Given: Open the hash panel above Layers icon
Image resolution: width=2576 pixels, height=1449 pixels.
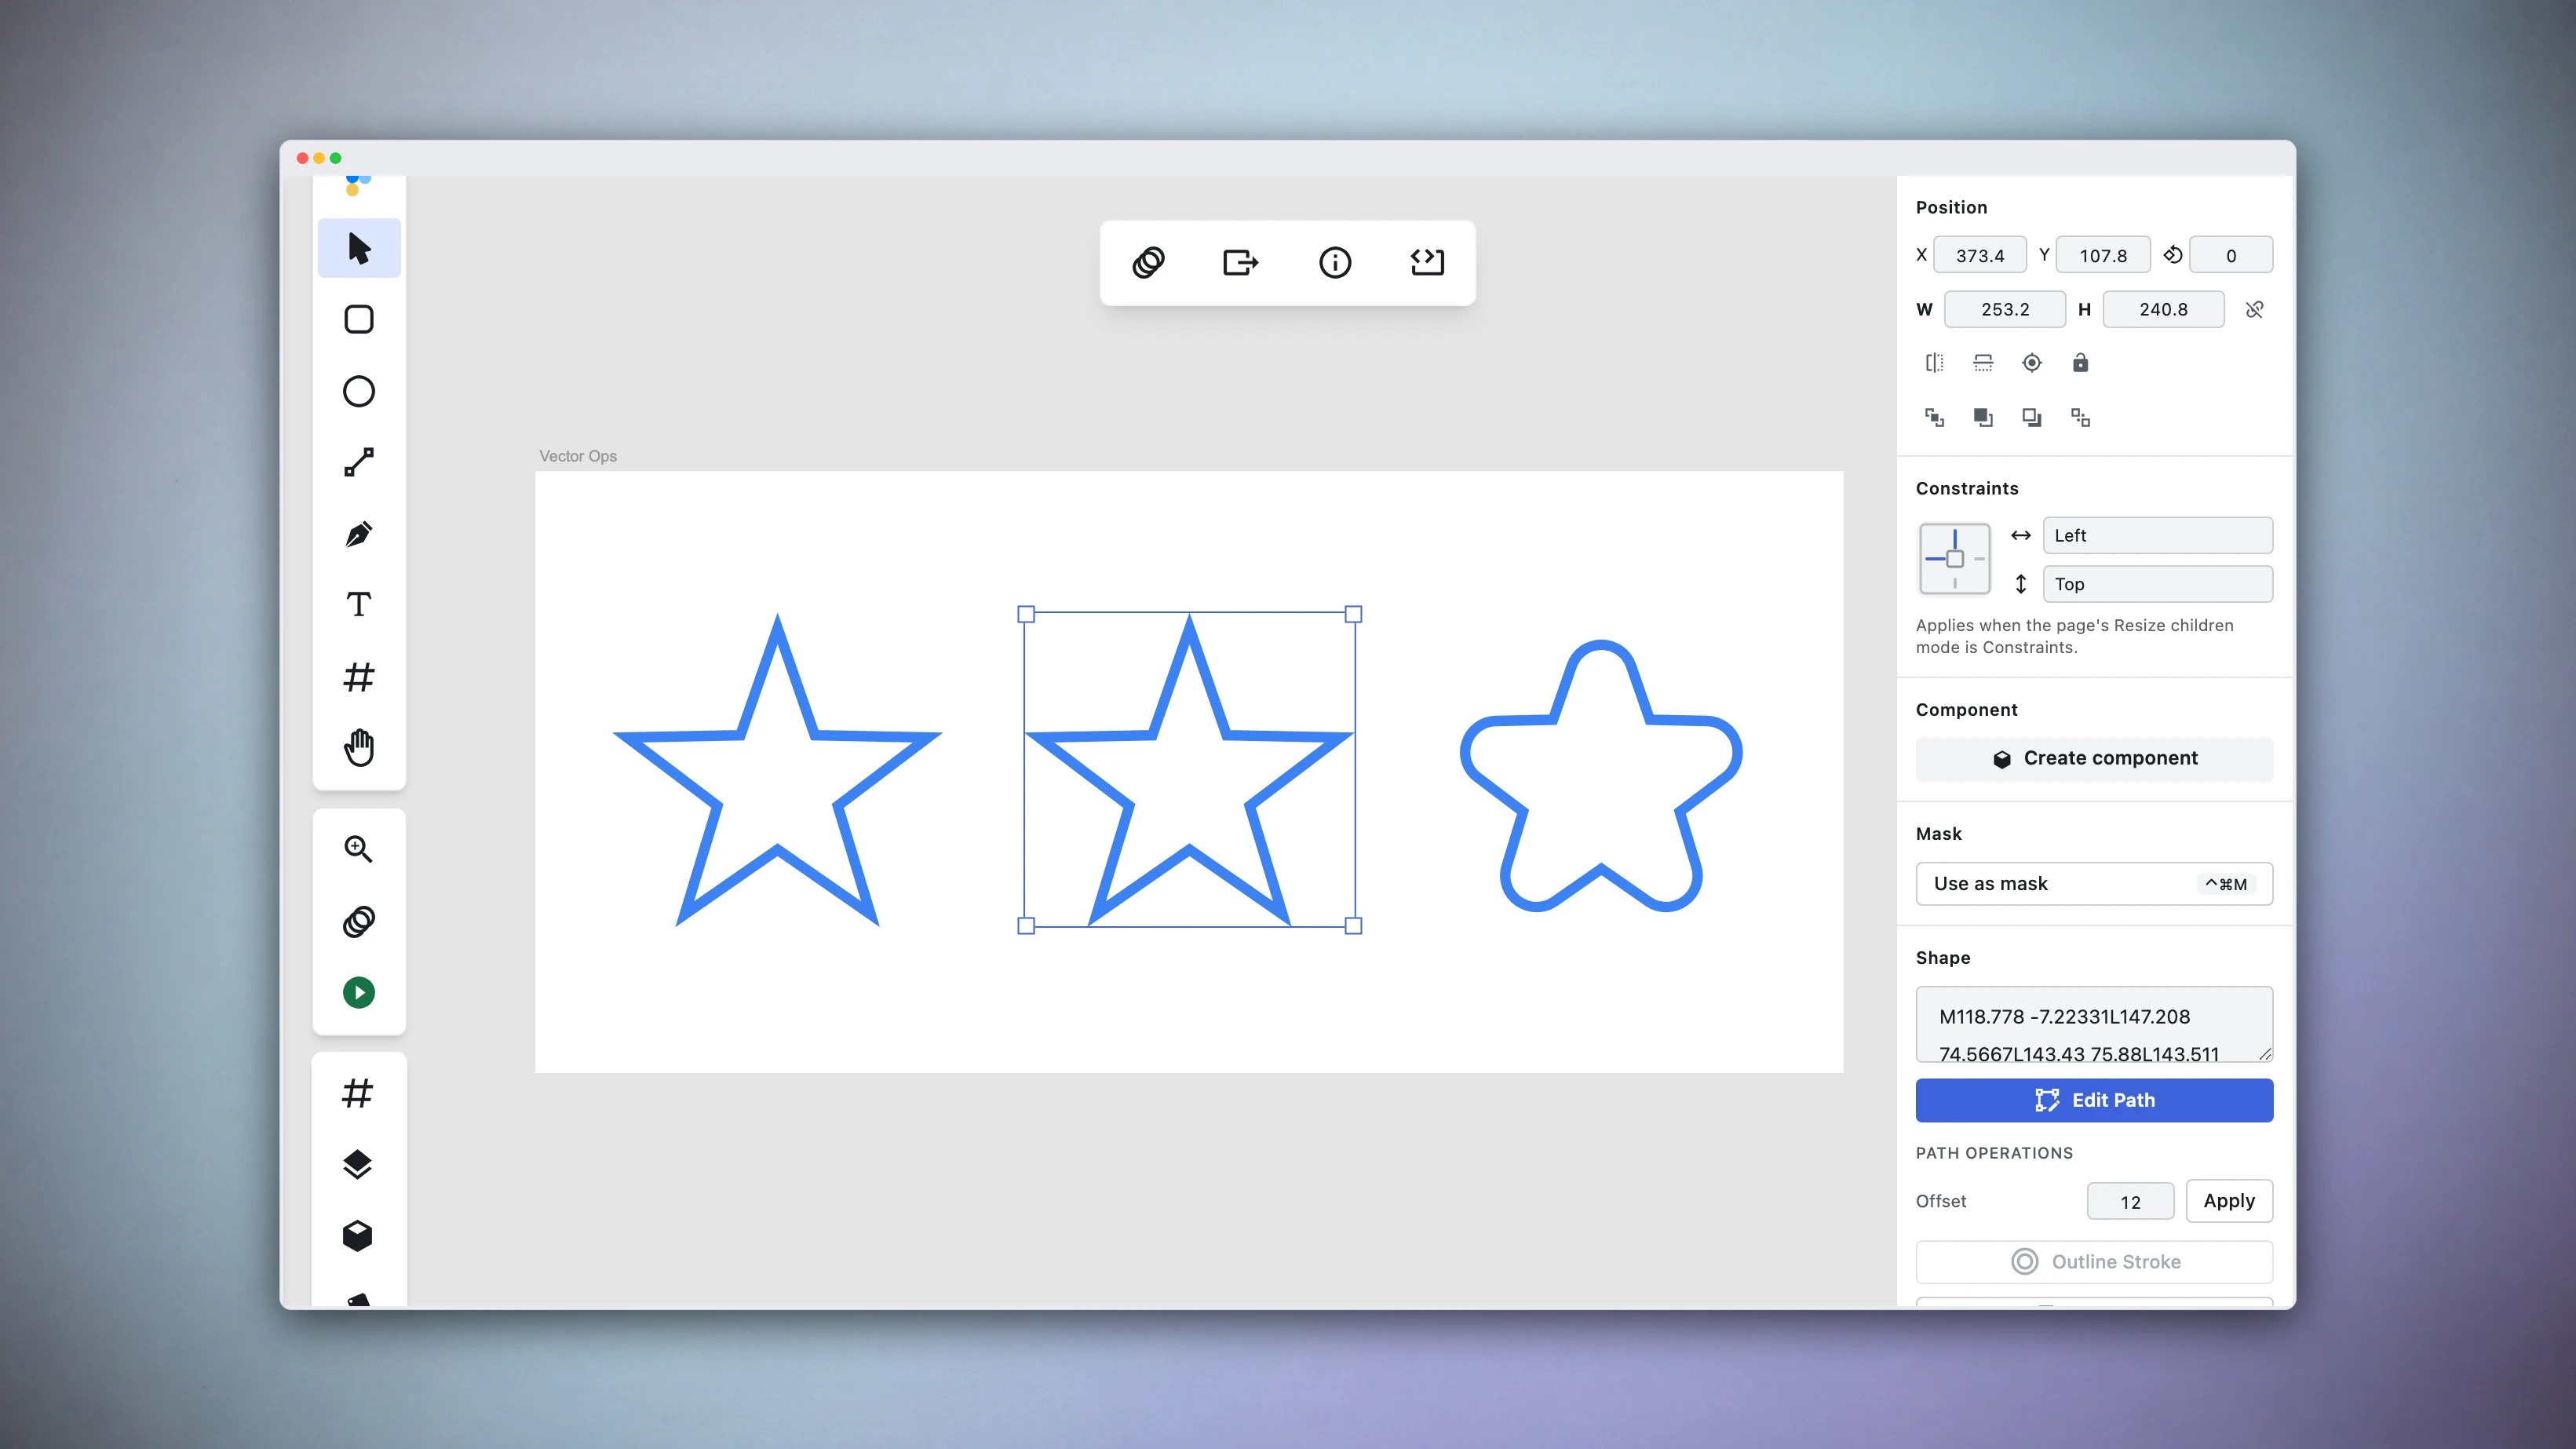Looking at the screenshot, I should [x=358, y=1093].
